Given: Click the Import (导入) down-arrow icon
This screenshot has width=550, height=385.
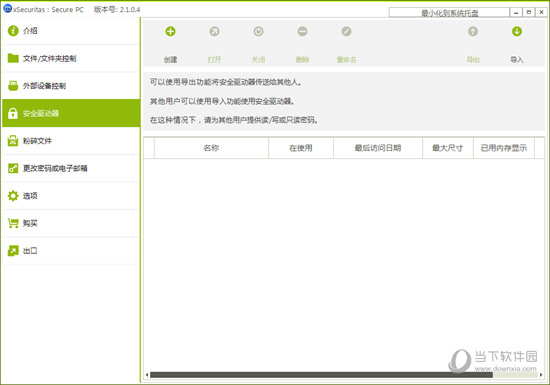Looking at the screenshot, I should (x=517, y=32).
